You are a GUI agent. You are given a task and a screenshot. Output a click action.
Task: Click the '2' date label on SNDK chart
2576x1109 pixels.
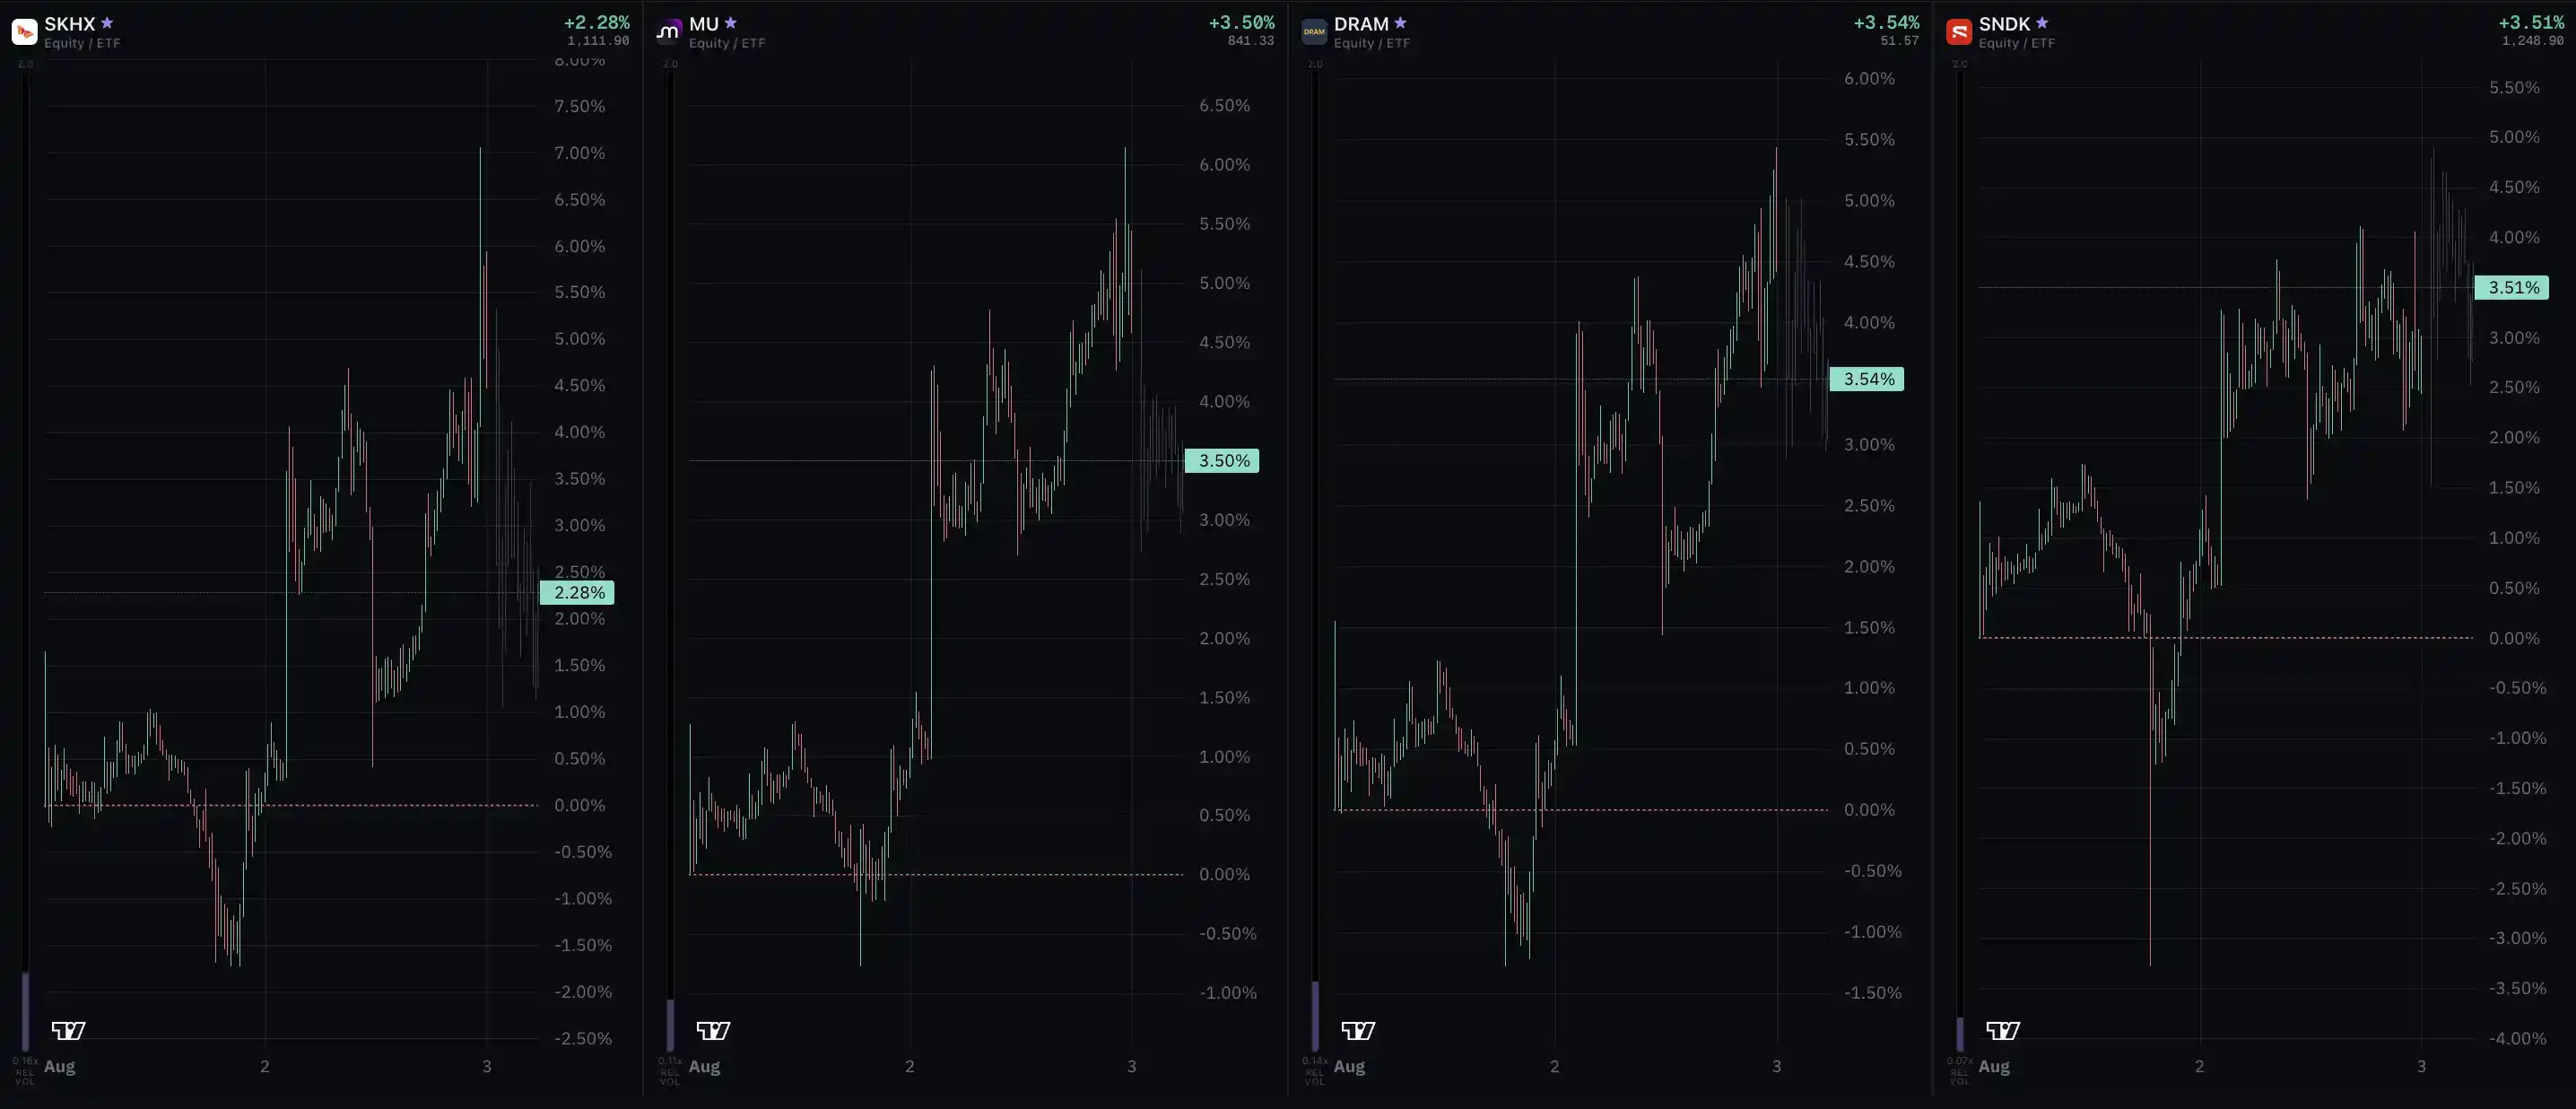[x=2199, y=1066]
